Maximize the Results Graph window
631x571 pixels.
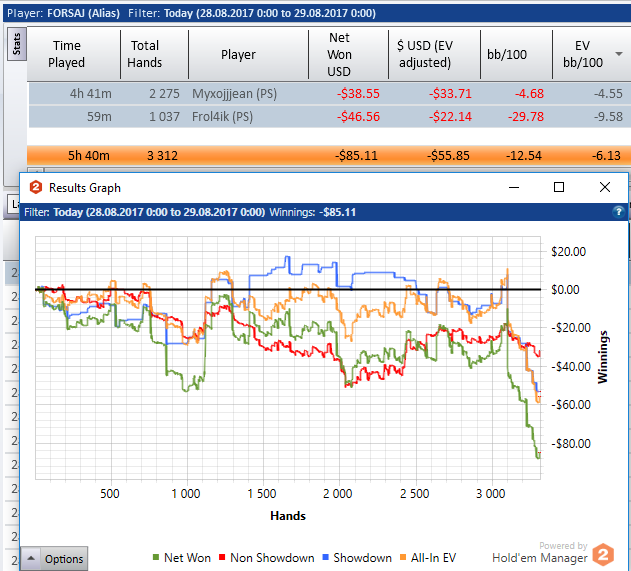pos(559,188)
